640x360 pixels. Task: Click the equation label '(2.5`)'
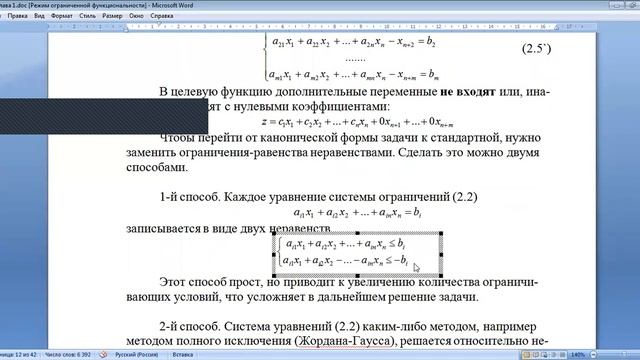click(x=536, y=49)
